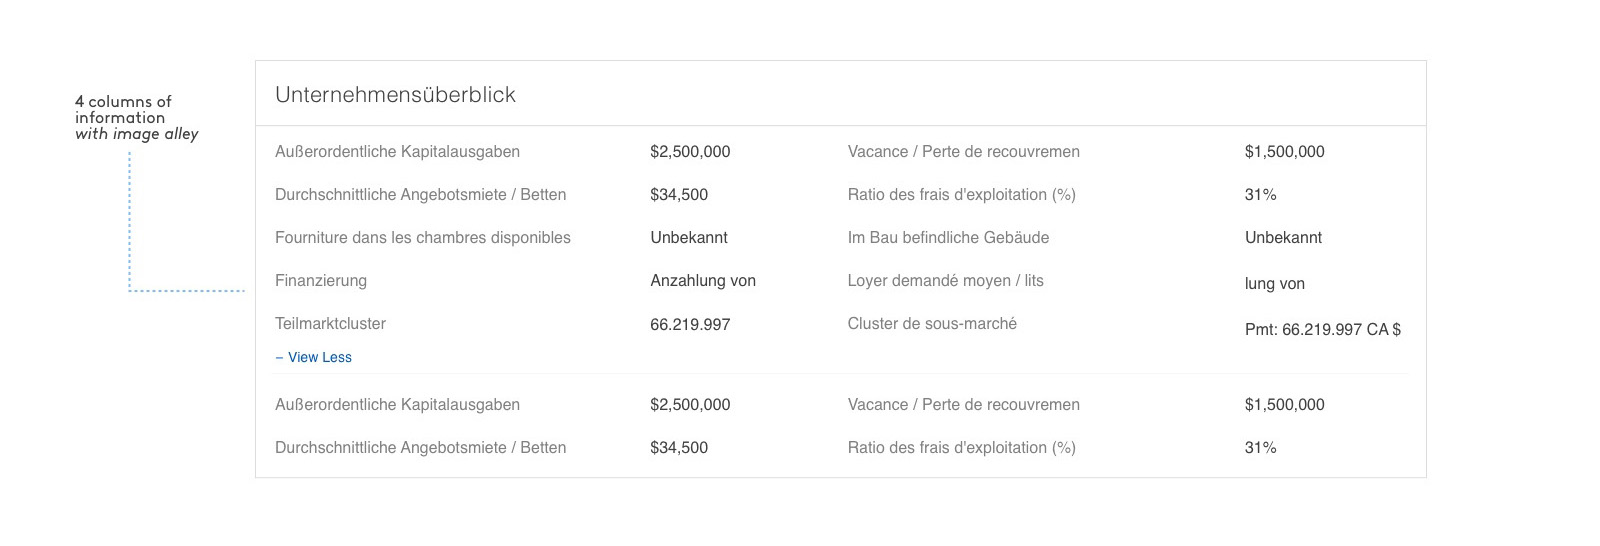The width and height of the screenshot is (1600, 546).
Task: Click the 66.219.997 value beside Teilmarktcluster
Action: pyautogui.click(x=690, y=325)
